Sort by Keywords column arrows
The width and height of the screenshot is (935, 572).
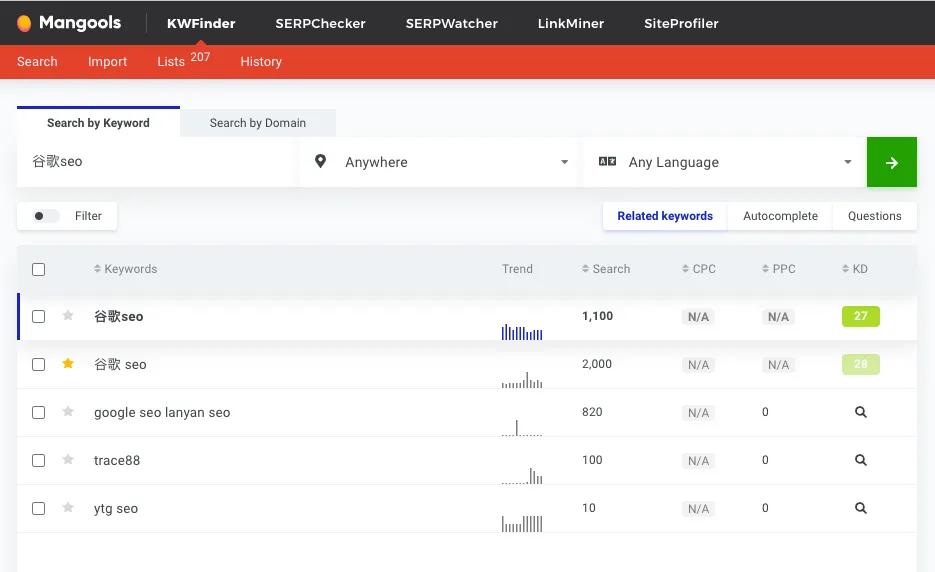(97, 269)
